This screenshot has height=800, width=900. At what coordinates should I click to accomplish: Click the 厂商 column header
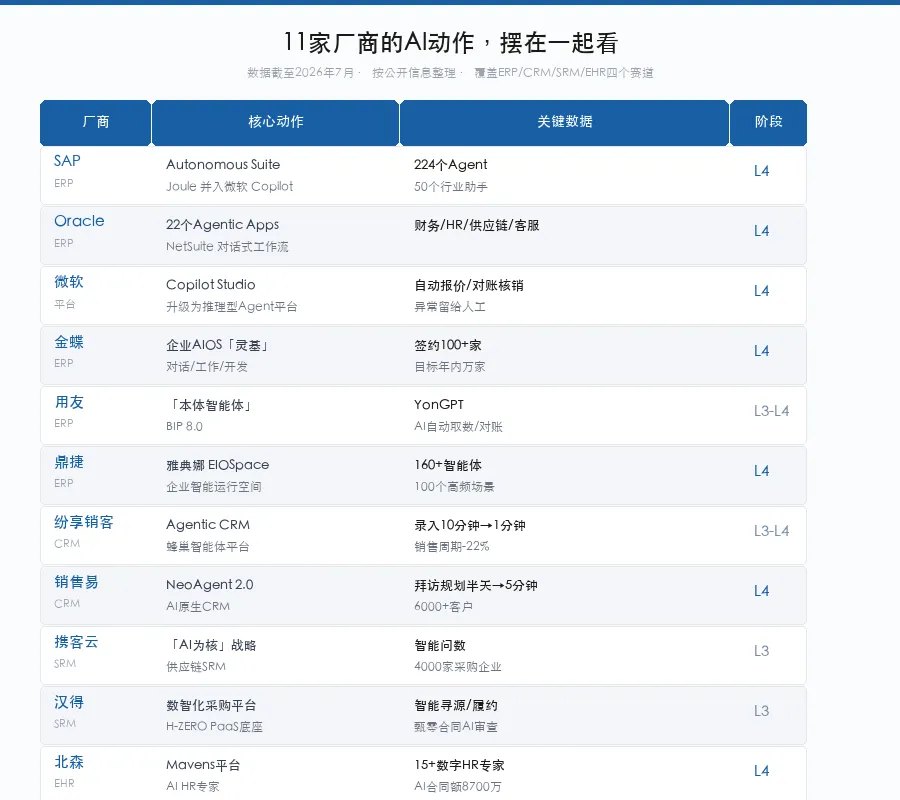[x=95, y=122]
